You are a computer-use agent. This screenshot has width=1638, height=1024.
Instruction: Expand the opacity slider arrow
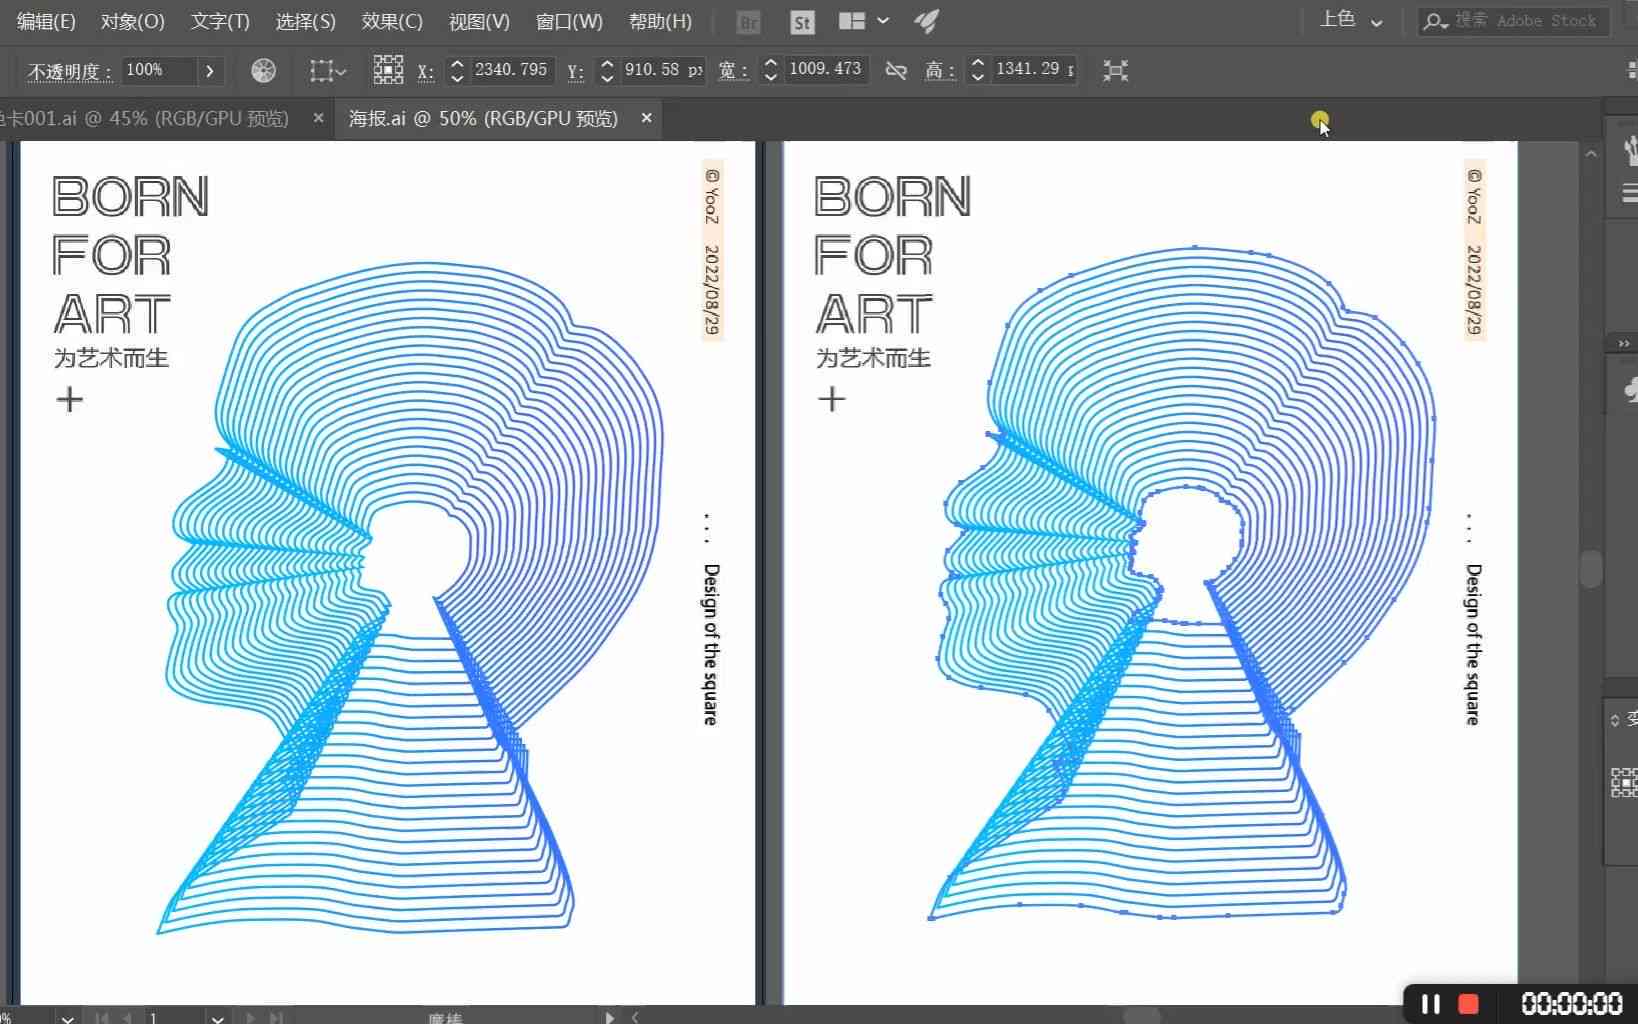[210, 70]
